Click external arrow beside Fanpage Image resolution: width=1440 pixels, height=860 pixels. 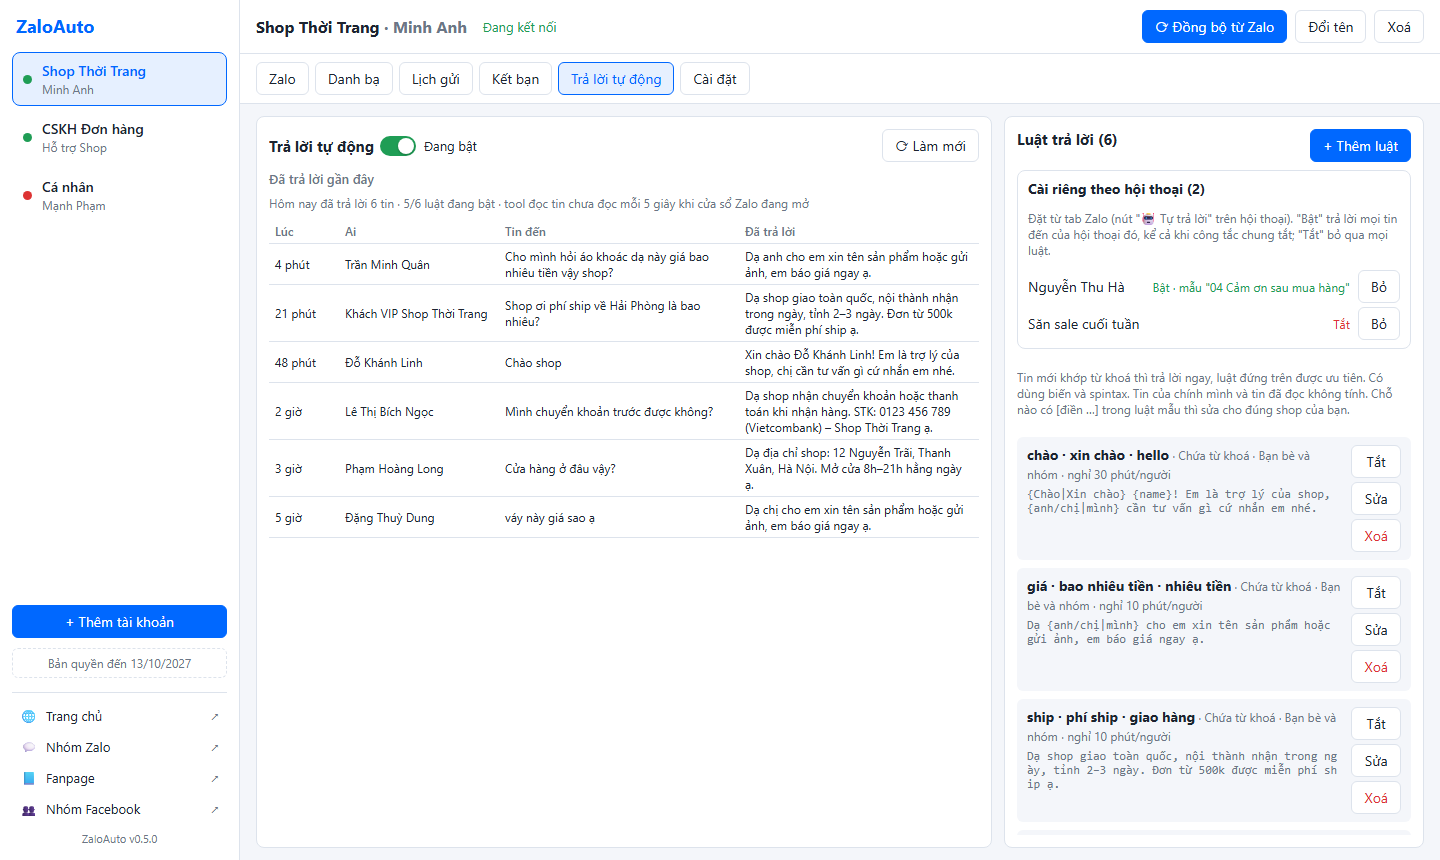(x=214, y=779)
